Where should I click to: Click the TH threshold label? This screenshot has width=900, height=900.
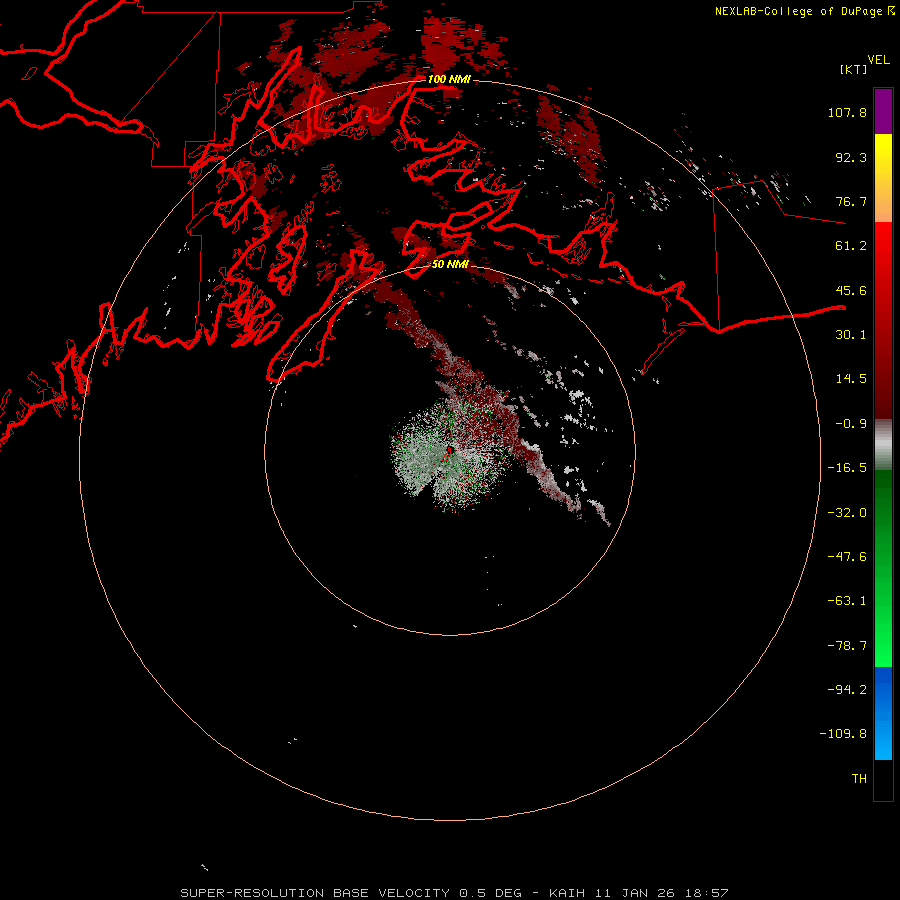pyautogui.click(x=859, y=779)
